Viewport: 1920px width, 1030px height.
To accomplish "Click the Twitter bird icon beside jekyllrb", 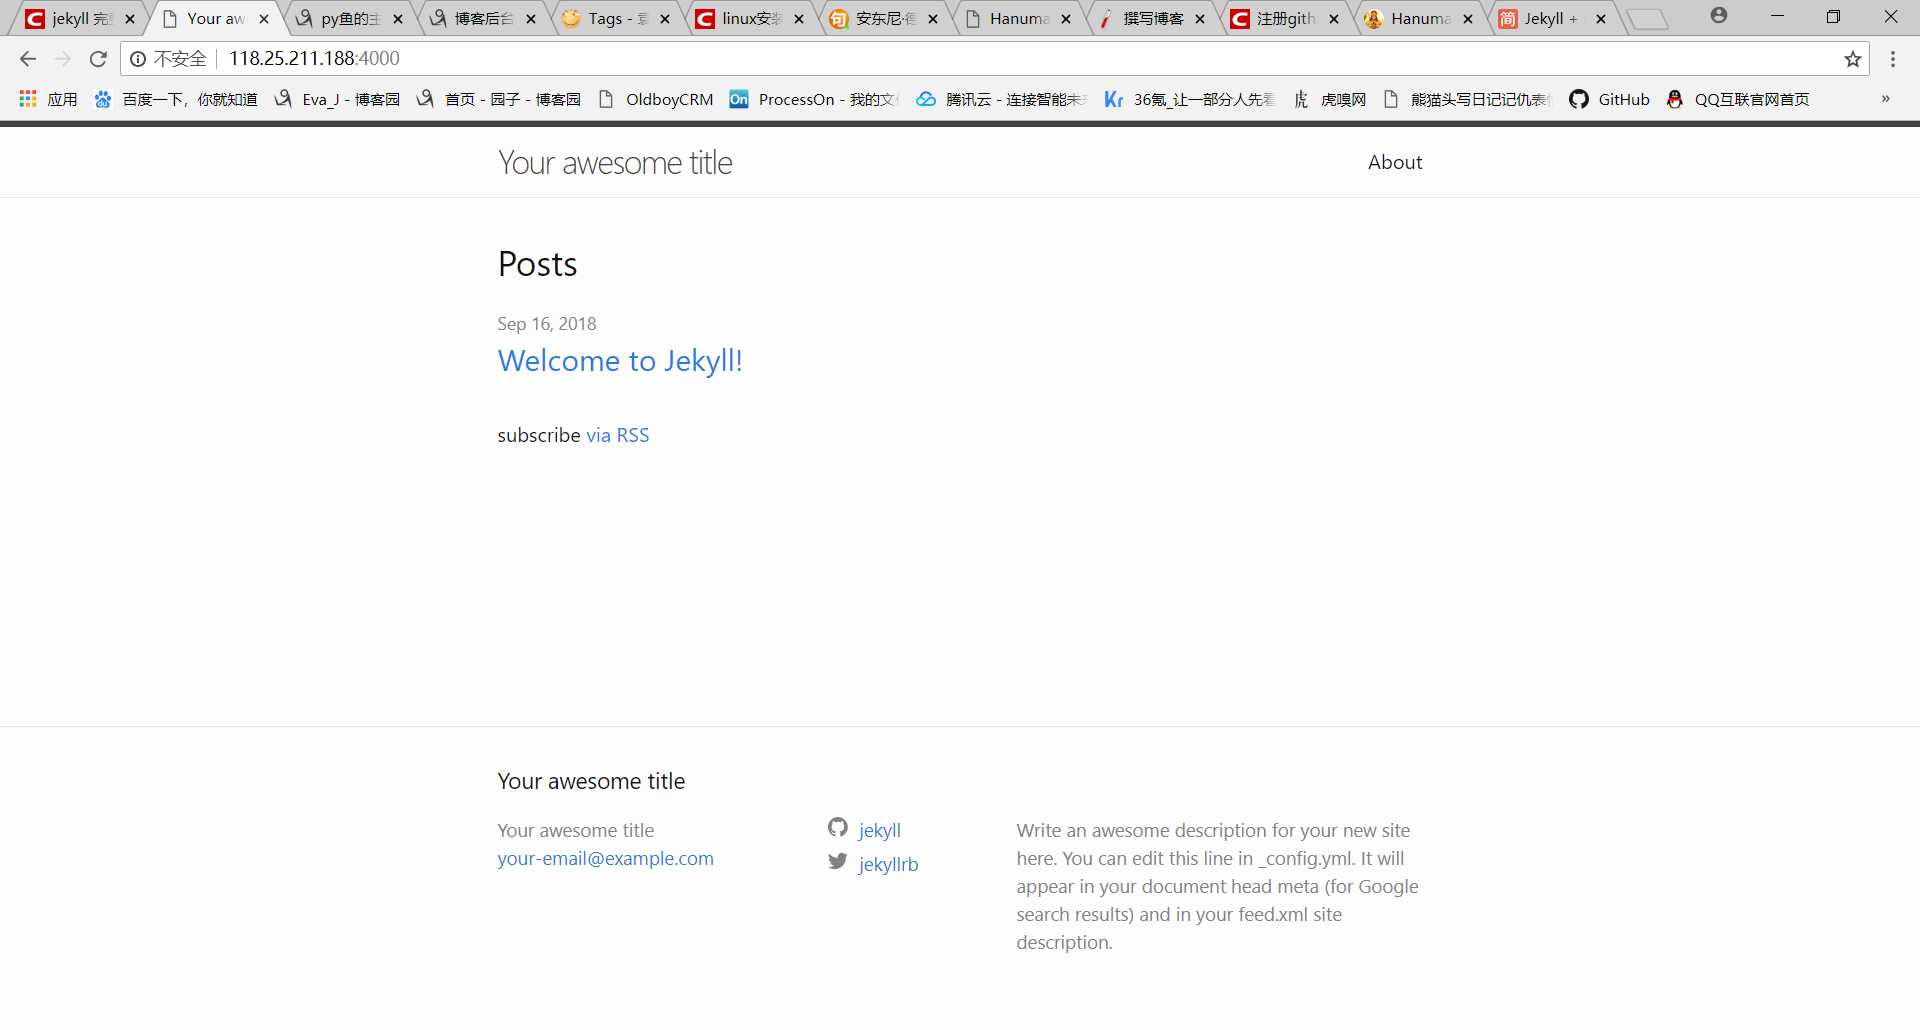I will click(838, 861).
